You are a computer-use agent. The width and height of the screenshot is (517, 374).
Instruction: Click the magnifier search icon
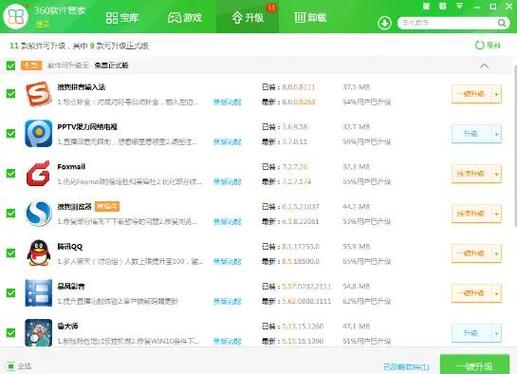(502, 23)
